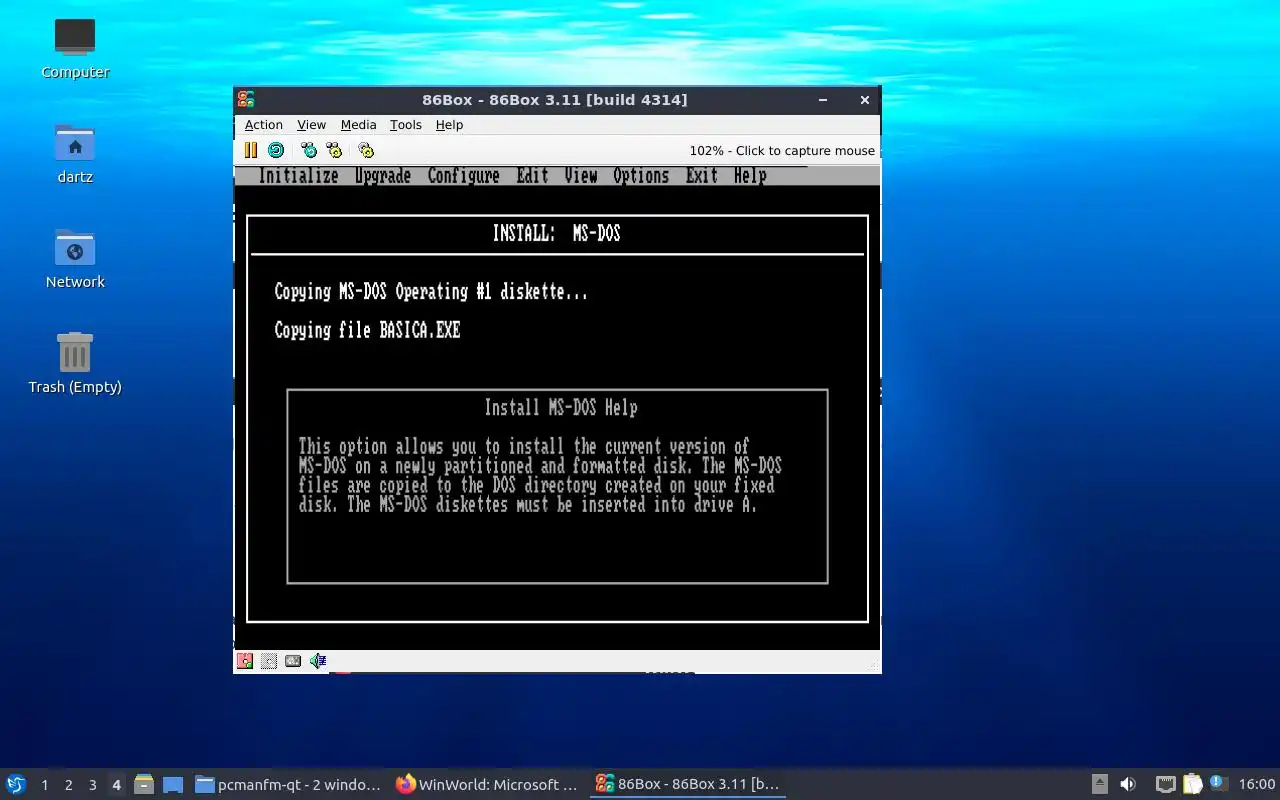
Task: Click the update notification tray icon
Action: tap(1218, 783)
